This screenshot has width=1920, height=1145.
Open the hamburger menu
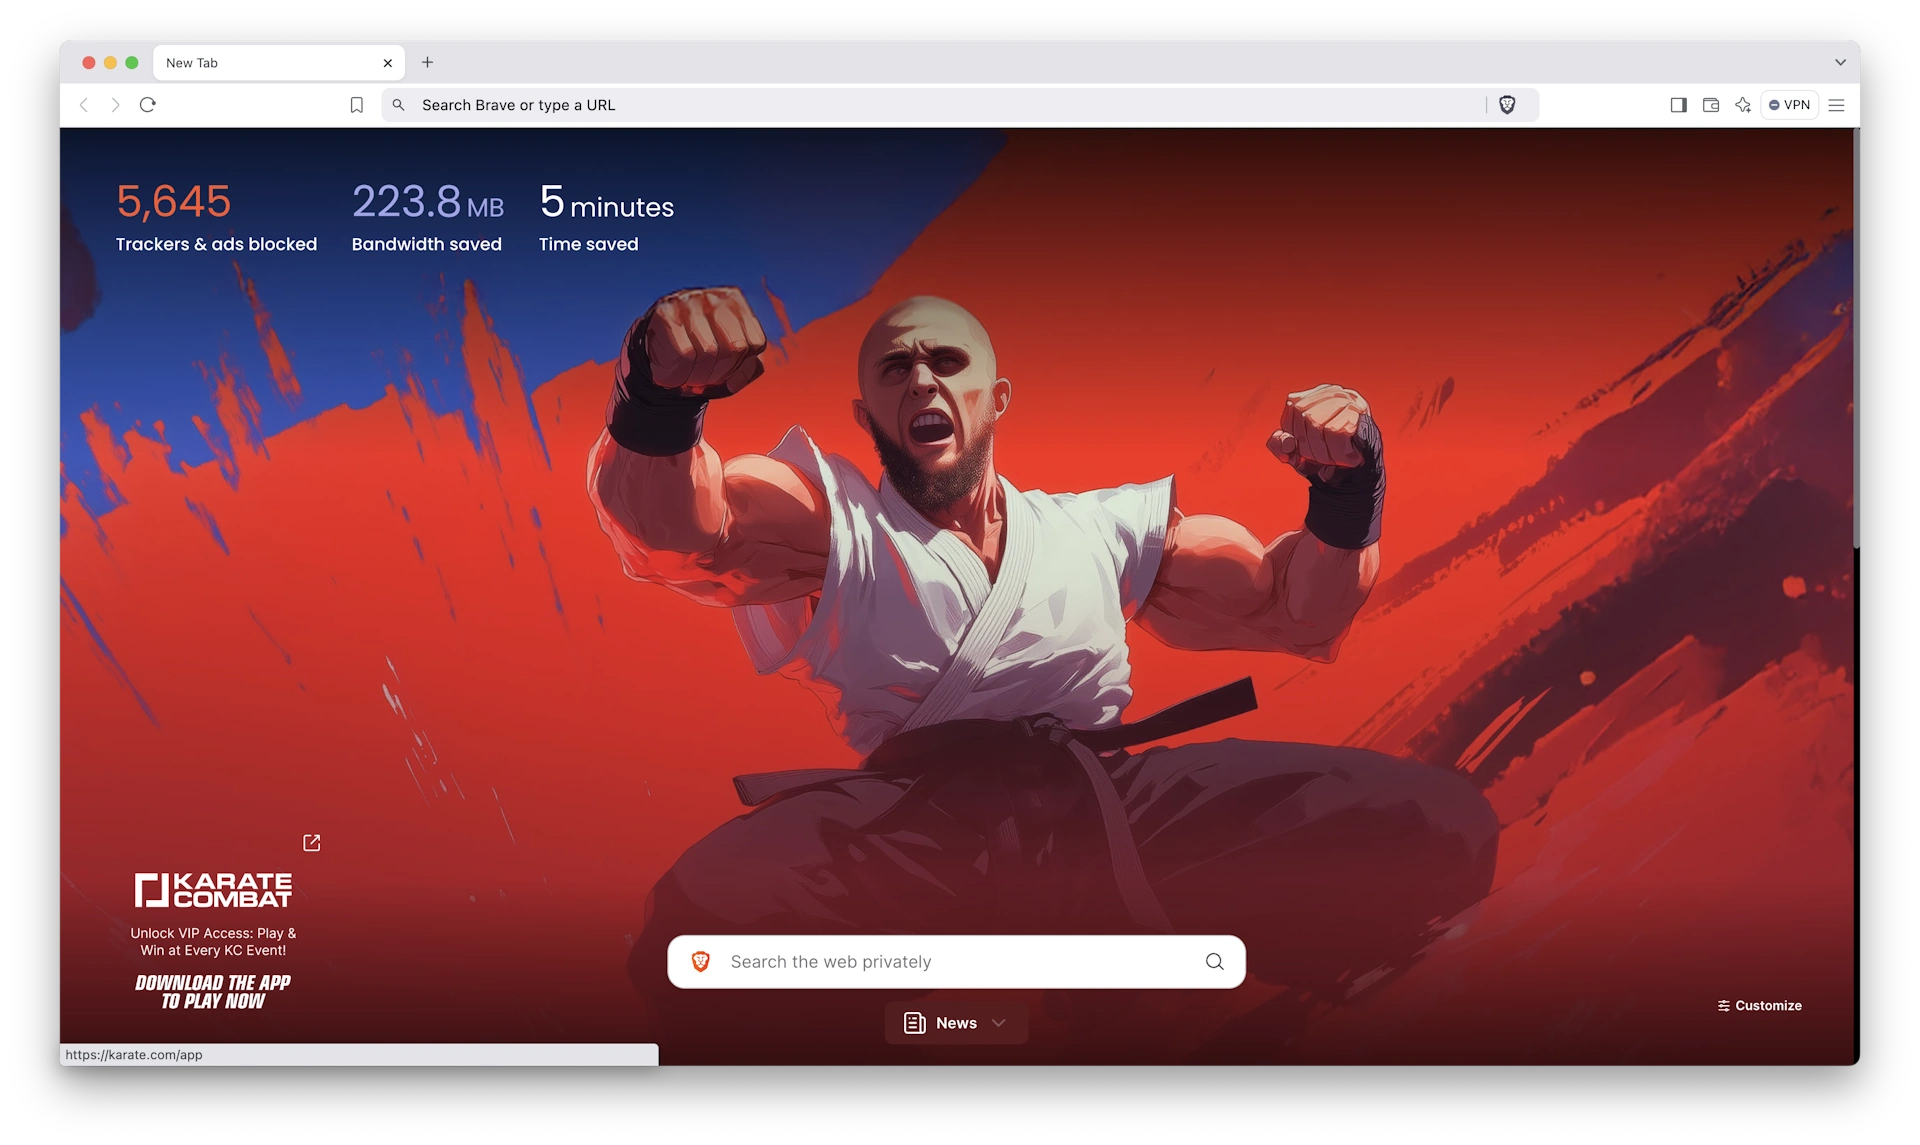coord(1838,104)
